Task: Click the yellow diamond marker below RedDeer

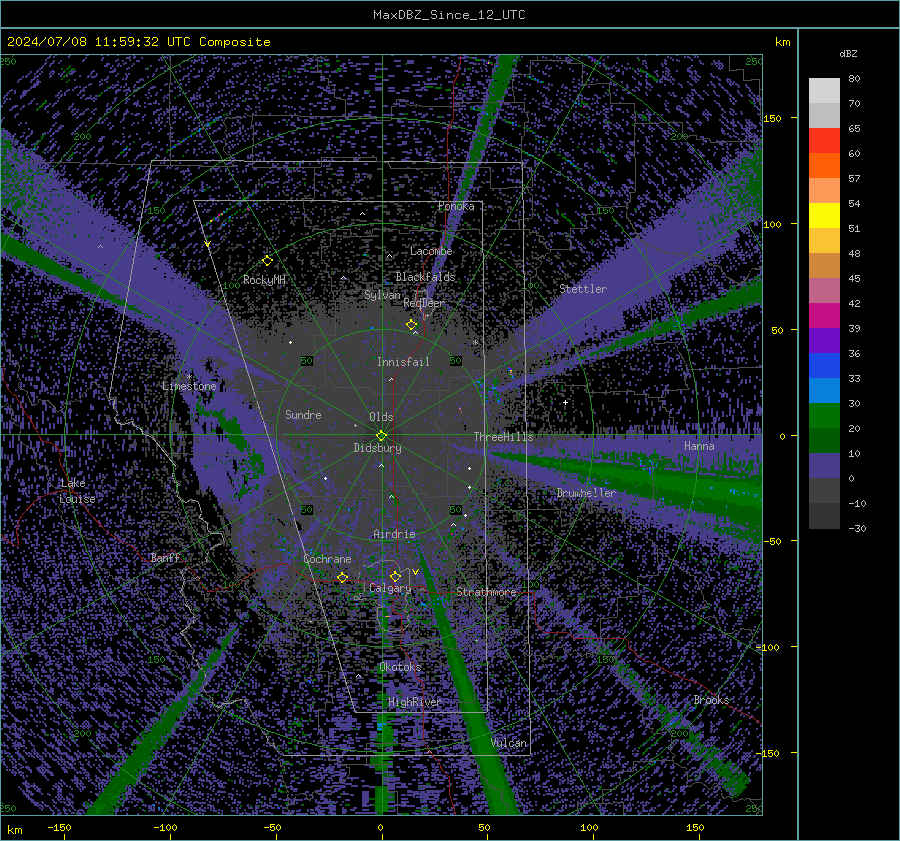Action: 411,324
